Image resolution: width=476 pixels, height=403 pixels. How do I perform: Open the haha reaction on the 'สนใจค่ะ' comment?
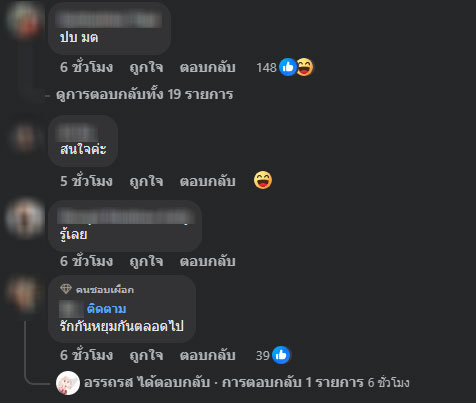[x=263, y=180]
